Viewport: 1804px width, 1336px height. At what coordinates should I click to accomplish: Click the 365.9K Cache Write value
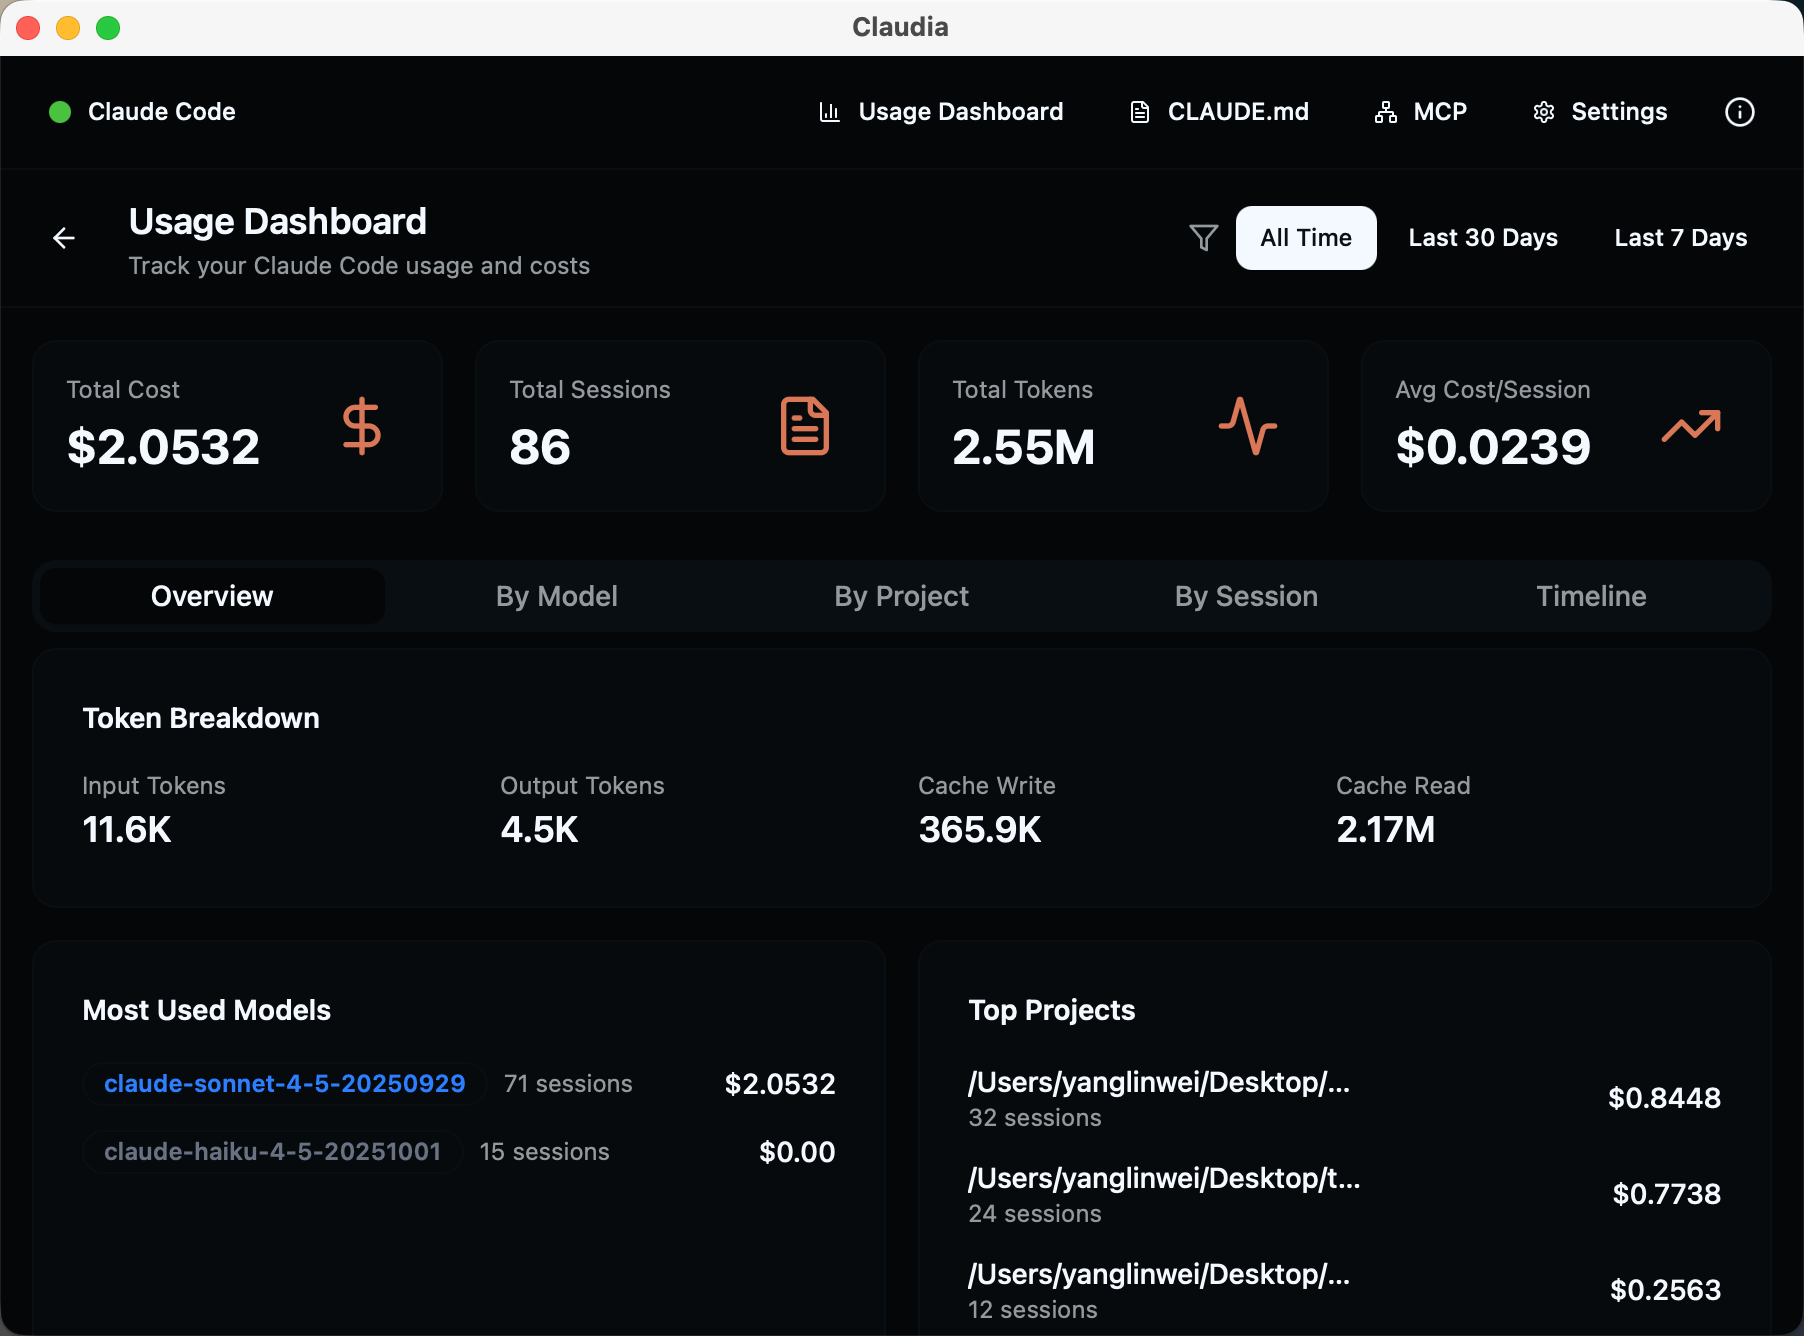pyautogui.click(x=980, y=829)
